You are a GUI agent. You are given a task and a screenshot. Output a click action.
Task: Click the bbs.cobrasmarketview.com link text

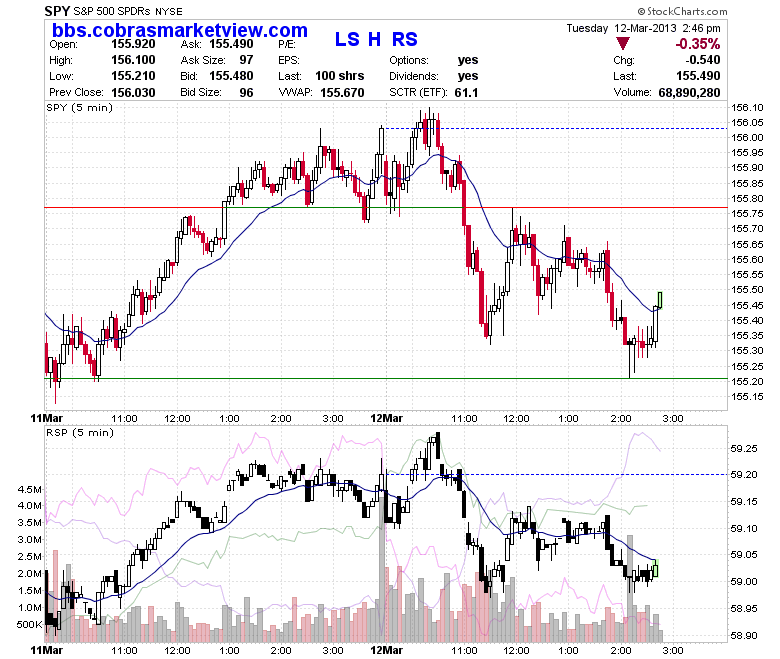(x=180, y=30)
